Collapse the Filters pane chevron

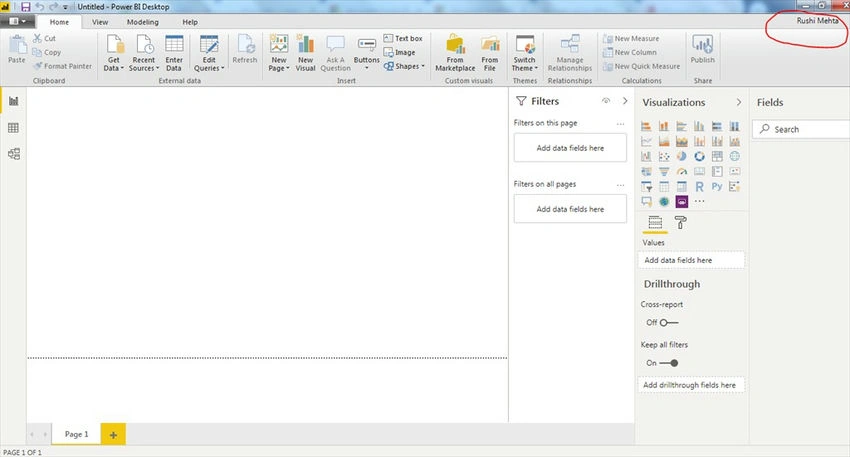click(x=625, y=101)
